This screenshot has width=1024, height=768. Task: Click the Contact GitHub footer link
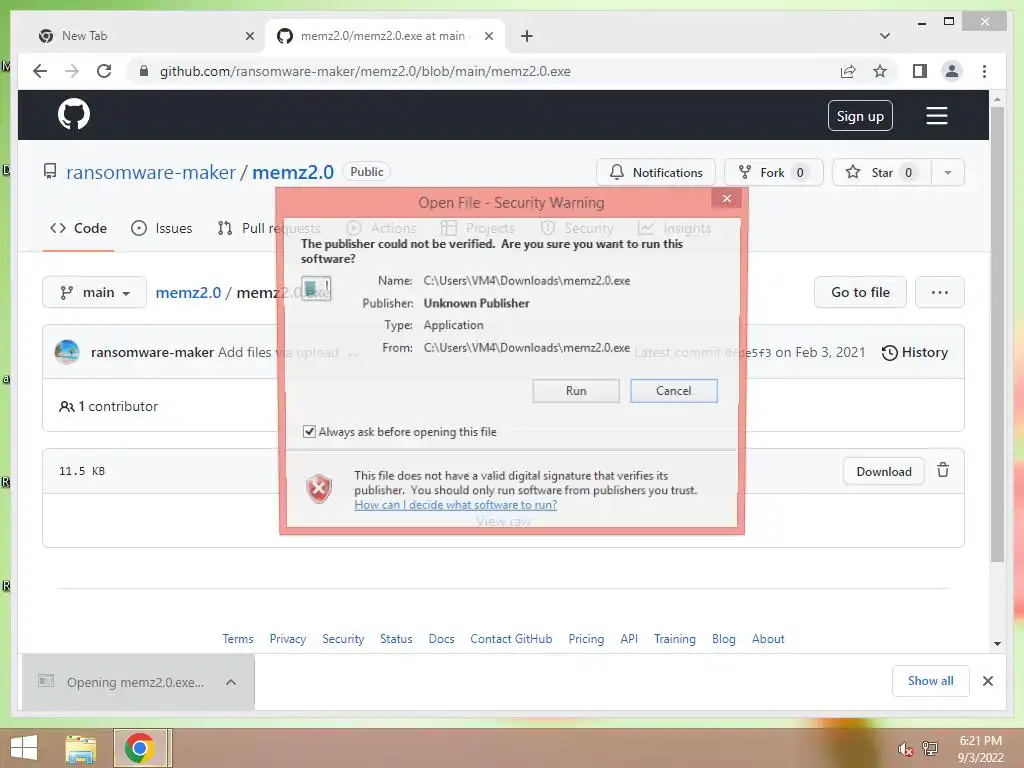point(511,639)
